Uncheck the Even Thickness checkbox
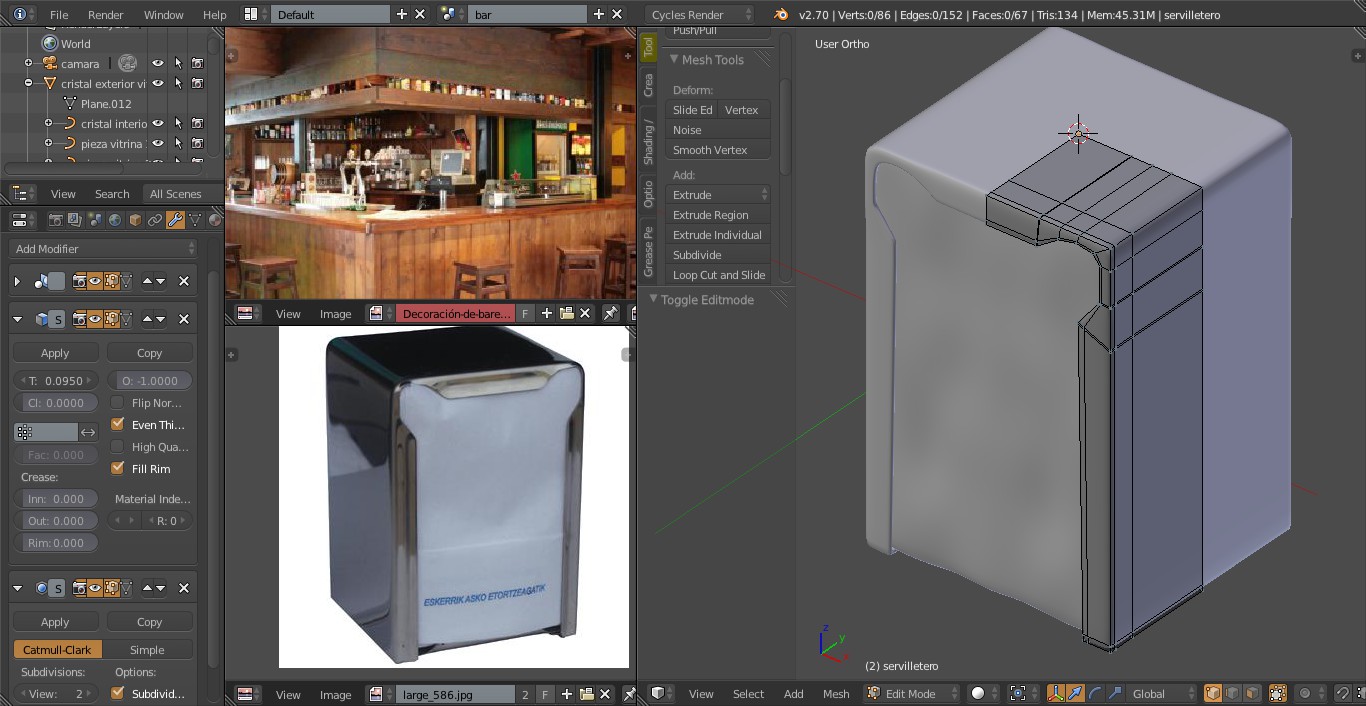Viewport: 1366px width, 706px height. tap(117, 424)
